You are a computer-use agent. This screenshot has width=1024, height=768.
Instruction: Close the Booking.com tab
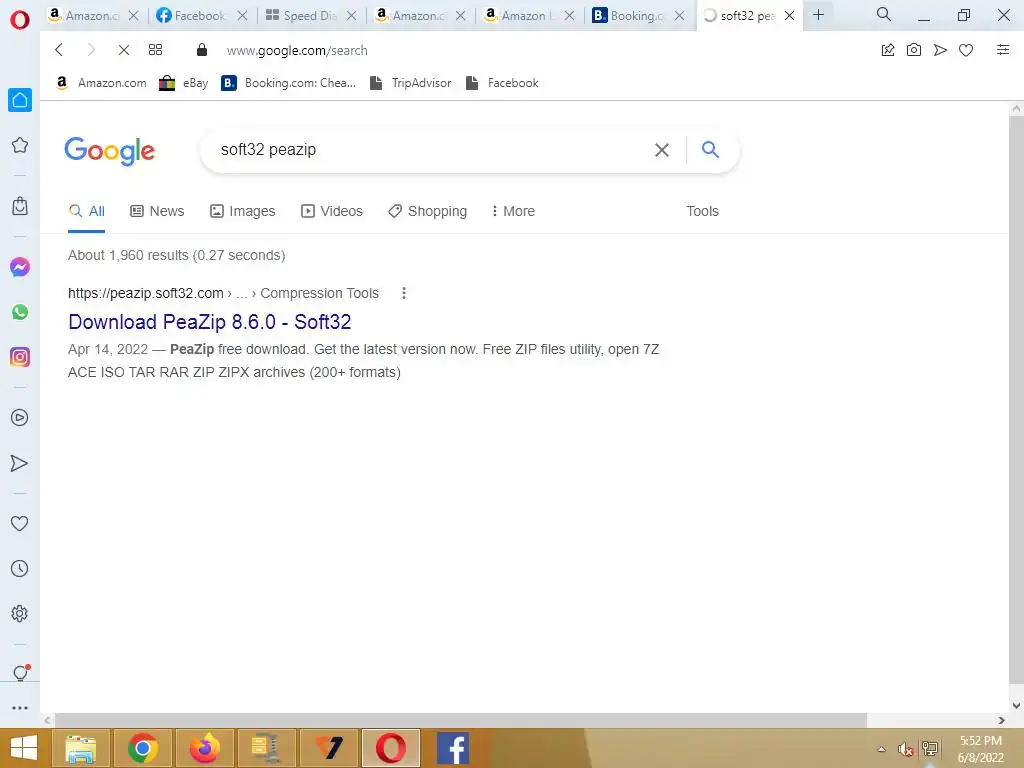coord(679,15)
